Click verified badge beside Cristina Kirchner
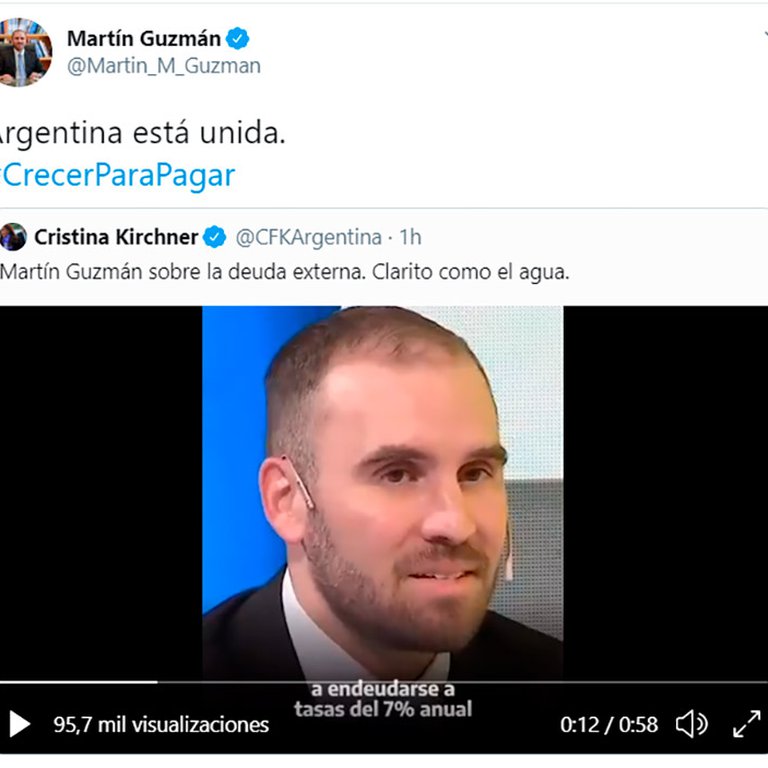 point(215,237)
